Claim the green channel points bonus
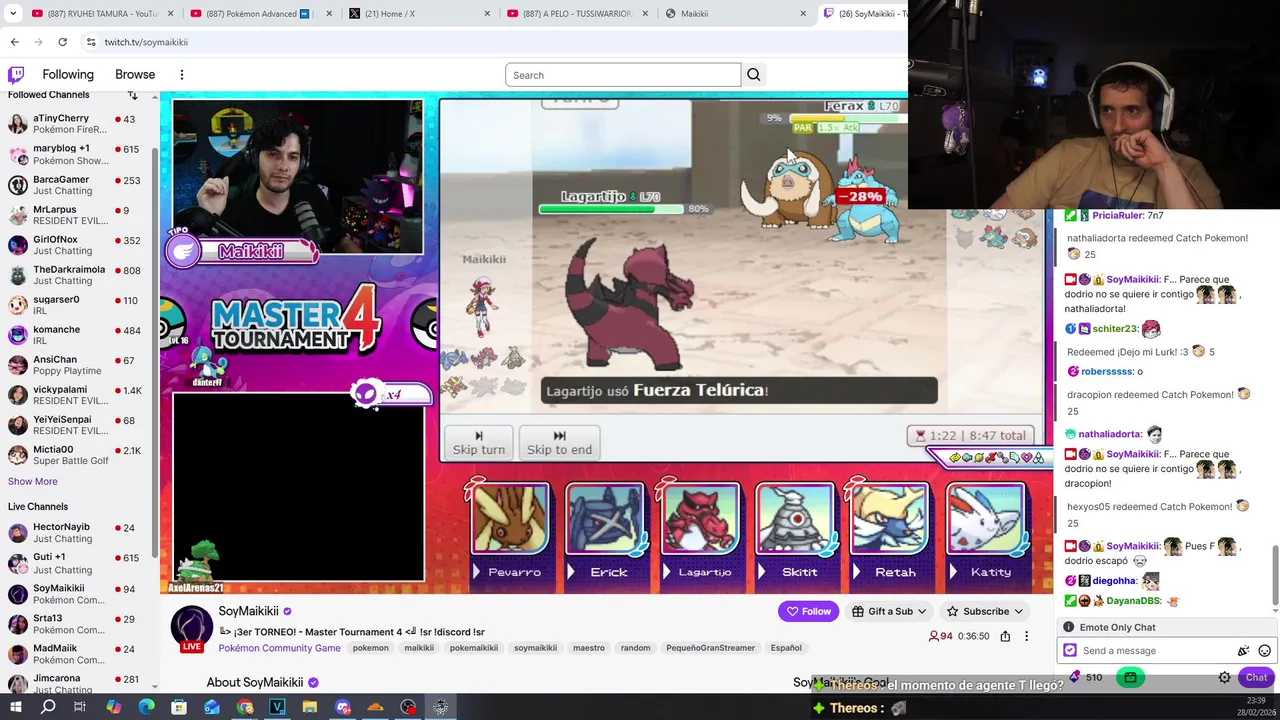This screenshot has width=1280, height=720. [1130, 677]
